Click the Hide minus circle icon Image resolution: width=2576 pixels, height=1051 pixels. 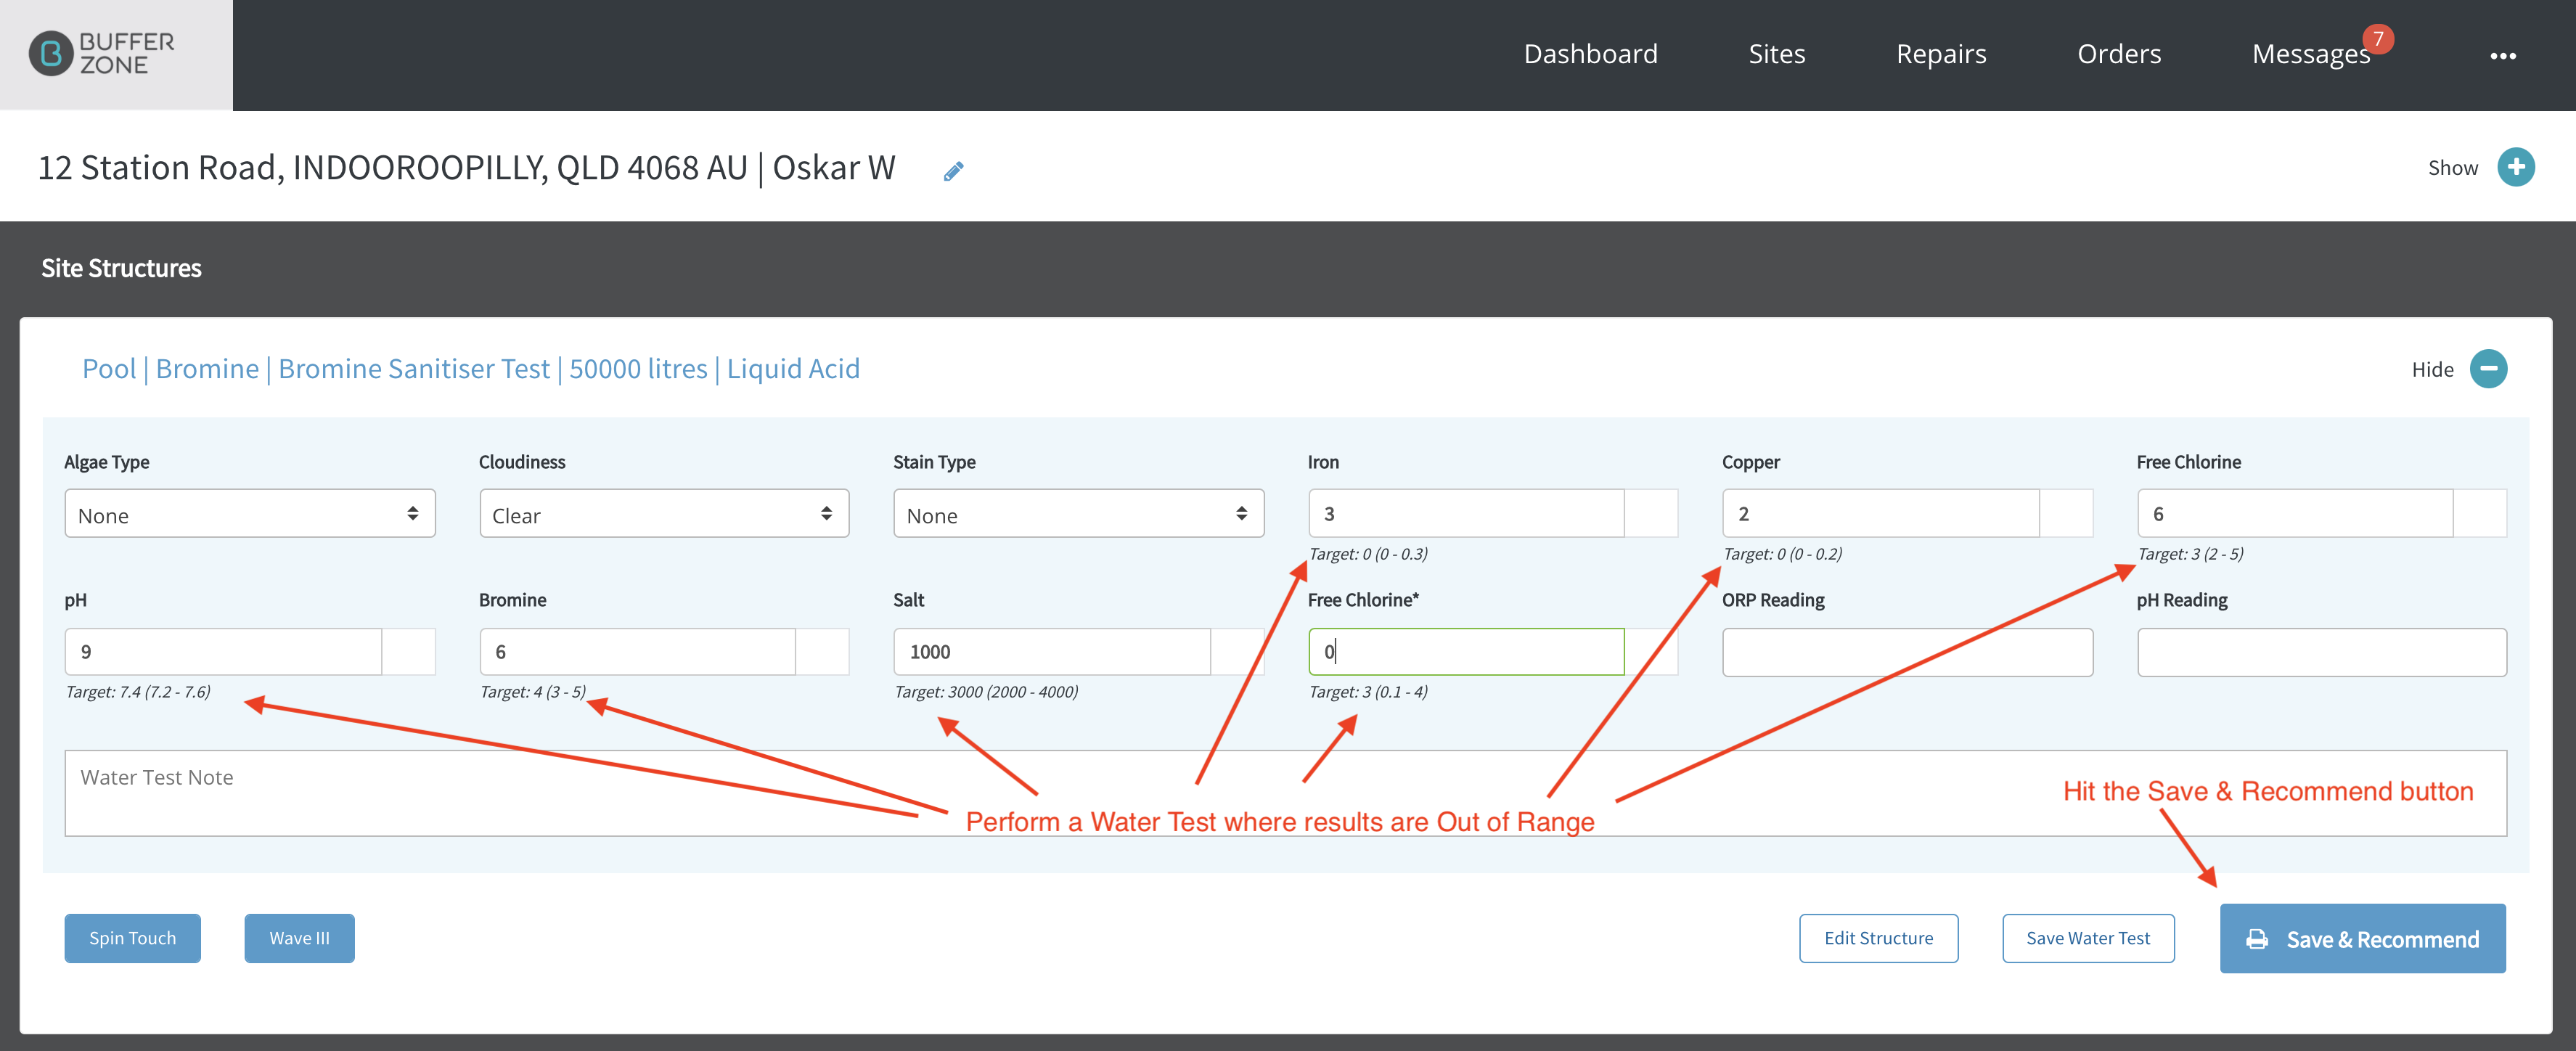point(2488,369)
